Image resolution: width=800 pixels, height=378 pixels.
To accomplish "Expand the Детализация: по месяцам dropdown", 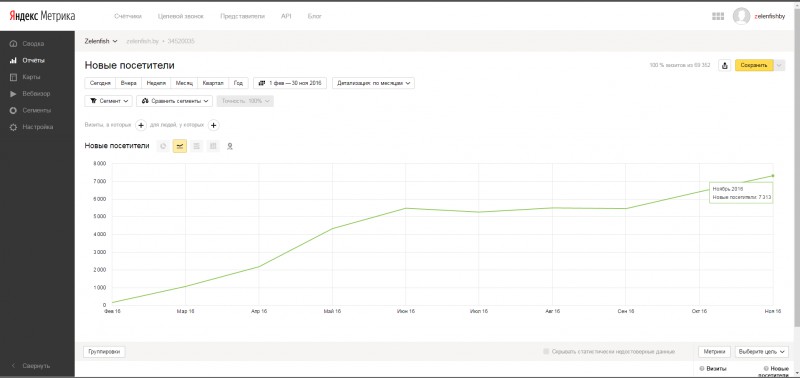I will 373,83.
